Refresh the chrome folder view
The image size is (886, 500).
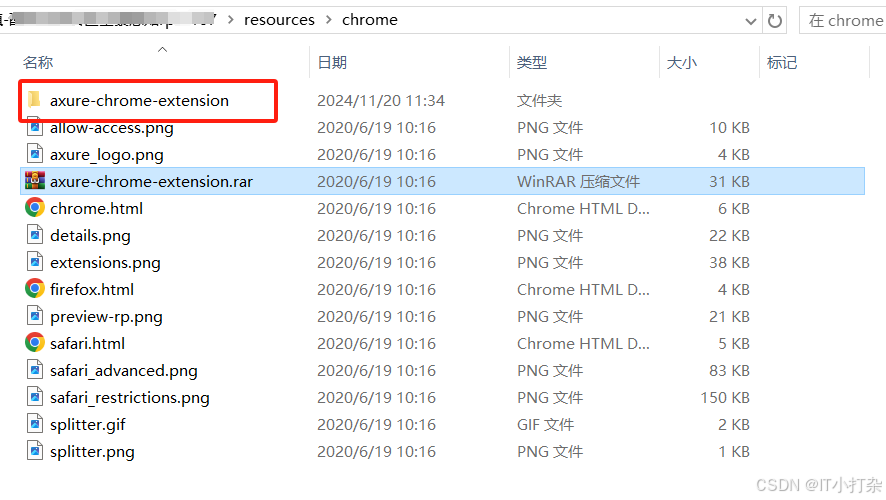coord(775,21)
